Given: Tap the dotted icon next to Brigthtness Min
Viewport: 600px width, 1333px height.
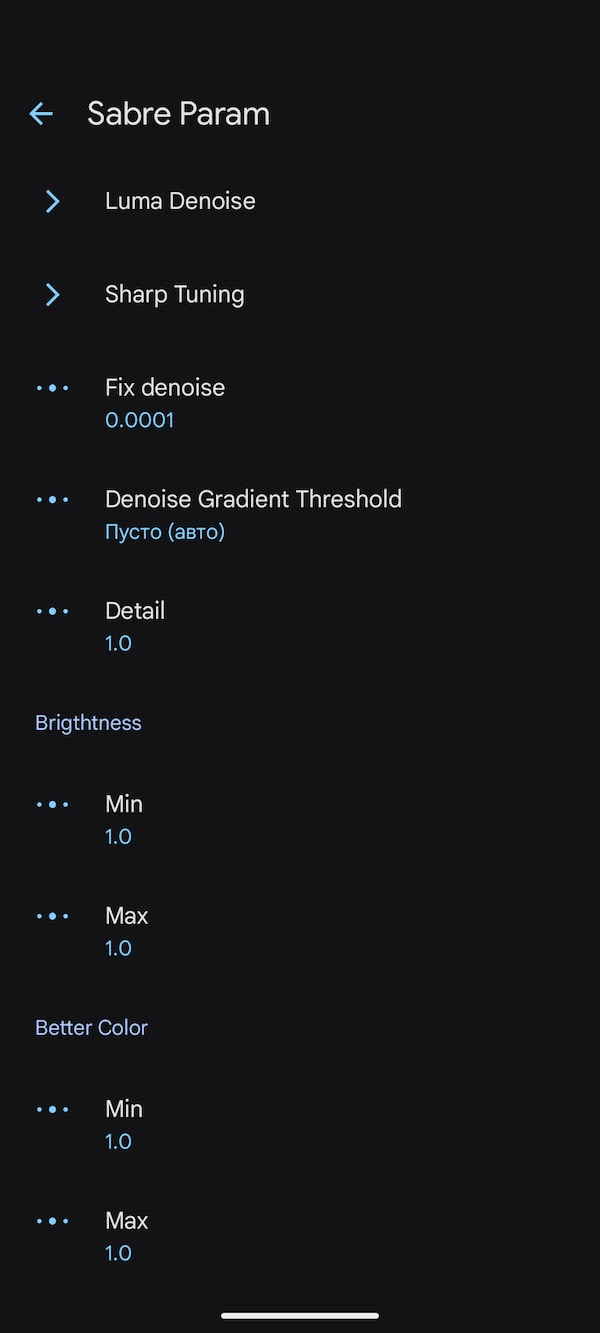Looking at the screenshot, I should (52, 804).
